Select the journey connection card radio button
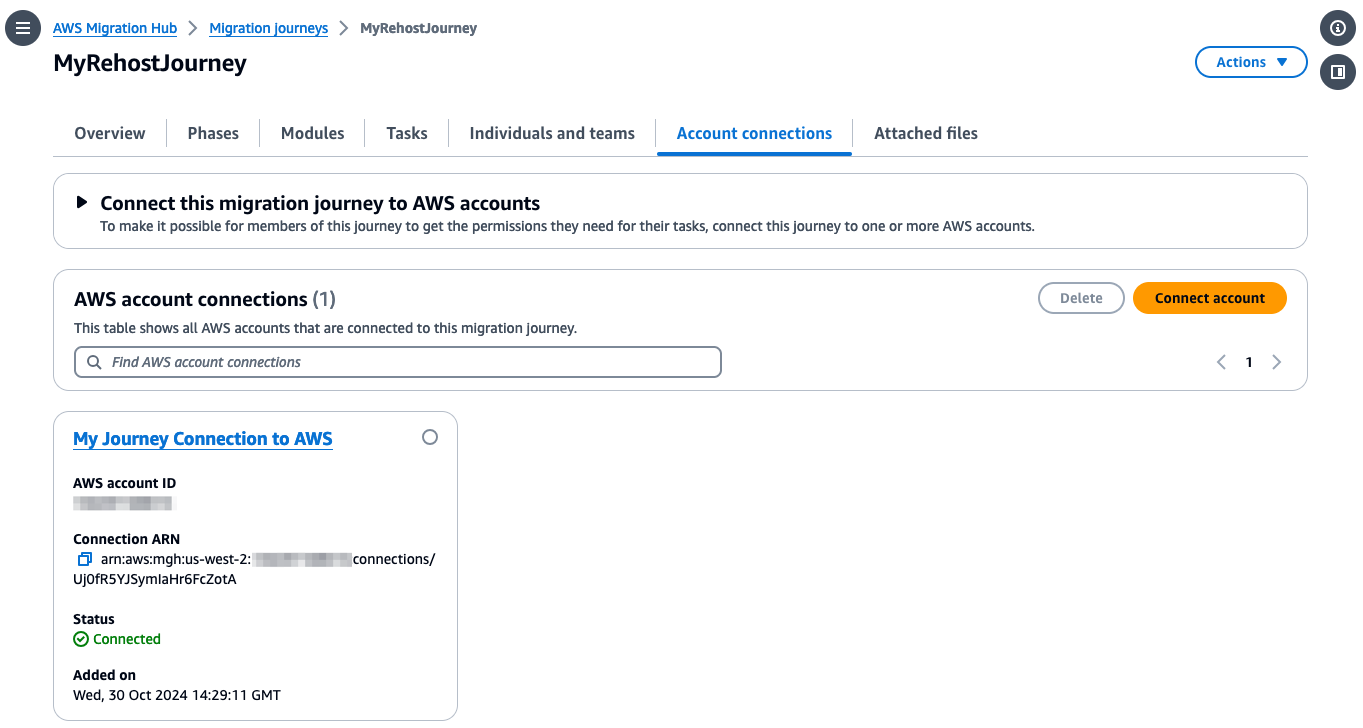Viewport: 1363px width, 728px height. click(430, 437)
